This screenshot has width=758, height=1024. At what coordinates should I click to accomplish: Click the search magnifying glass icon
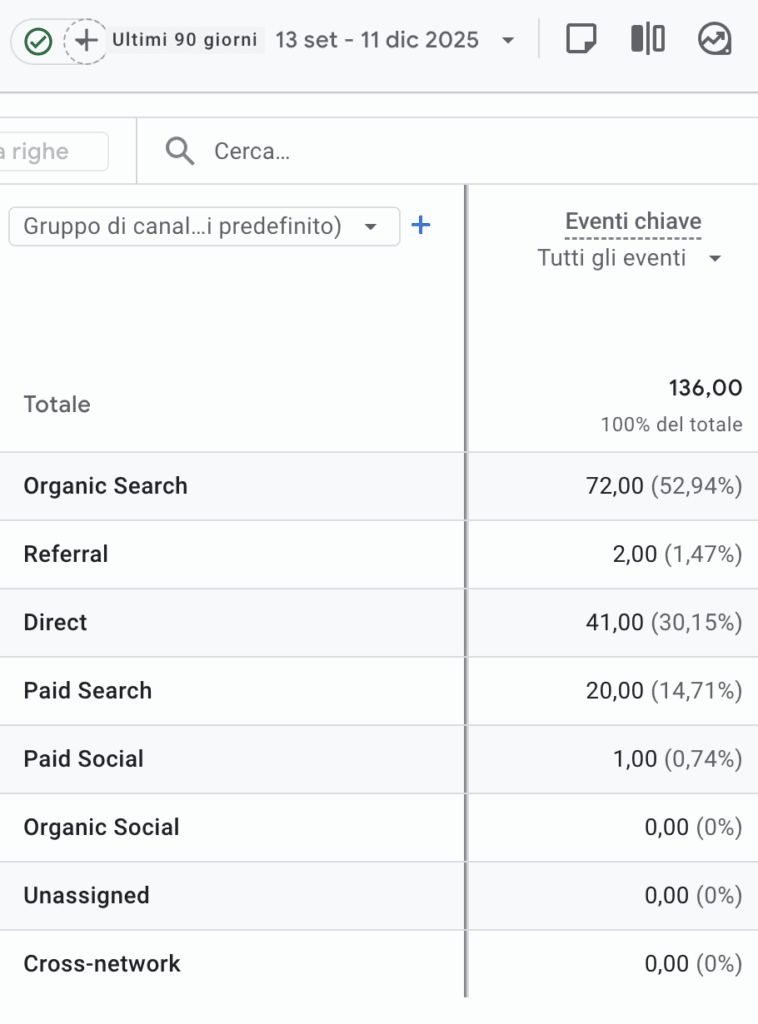[180, 151]
